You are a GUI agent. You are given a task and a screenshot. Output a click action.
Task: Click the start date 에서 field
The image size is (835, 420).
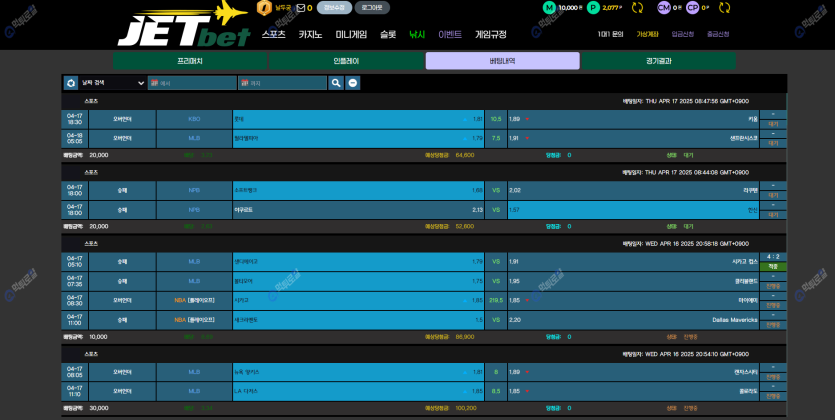coord(192,83)
